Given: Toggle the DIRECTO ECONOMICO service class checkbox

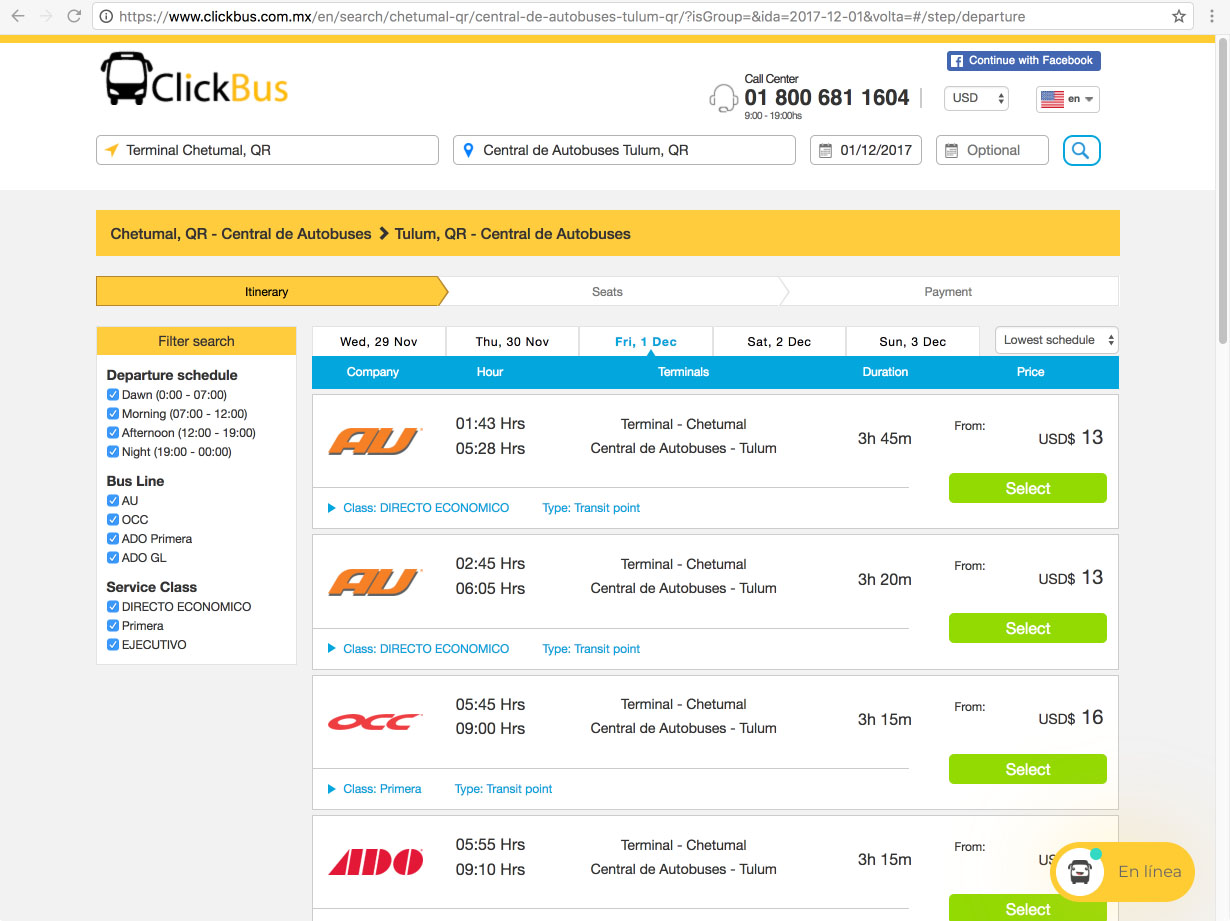Looking at the screenshot, I should click(113, 607).
